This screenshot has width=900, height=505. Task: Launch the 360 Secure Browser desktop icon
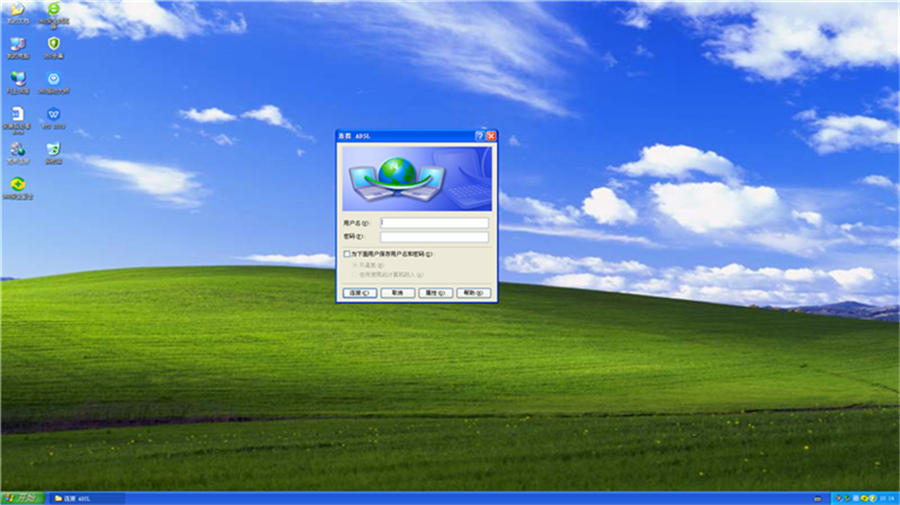pyautogui.click(x=53, y=14)
